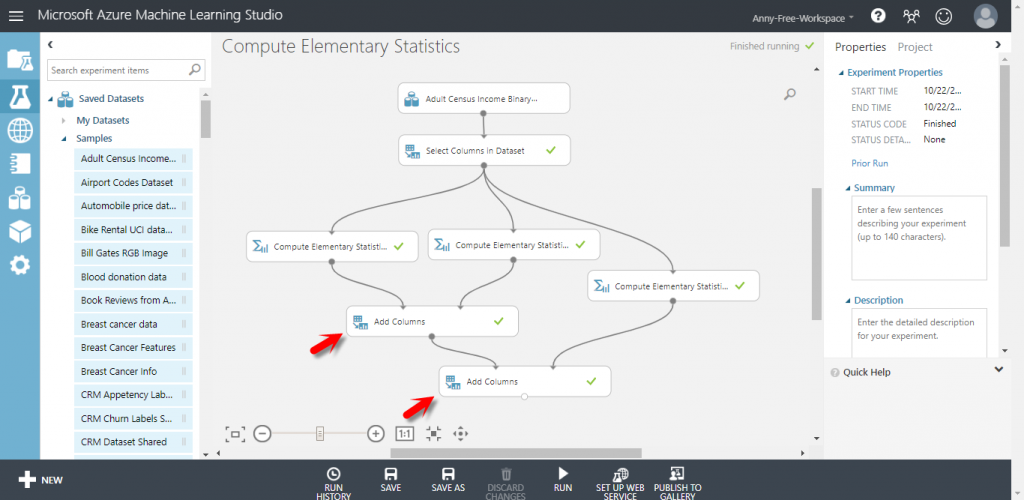Click the NEW plus button
The width and height of the screenshot is (1024, 500).
(x=40, y=480)
